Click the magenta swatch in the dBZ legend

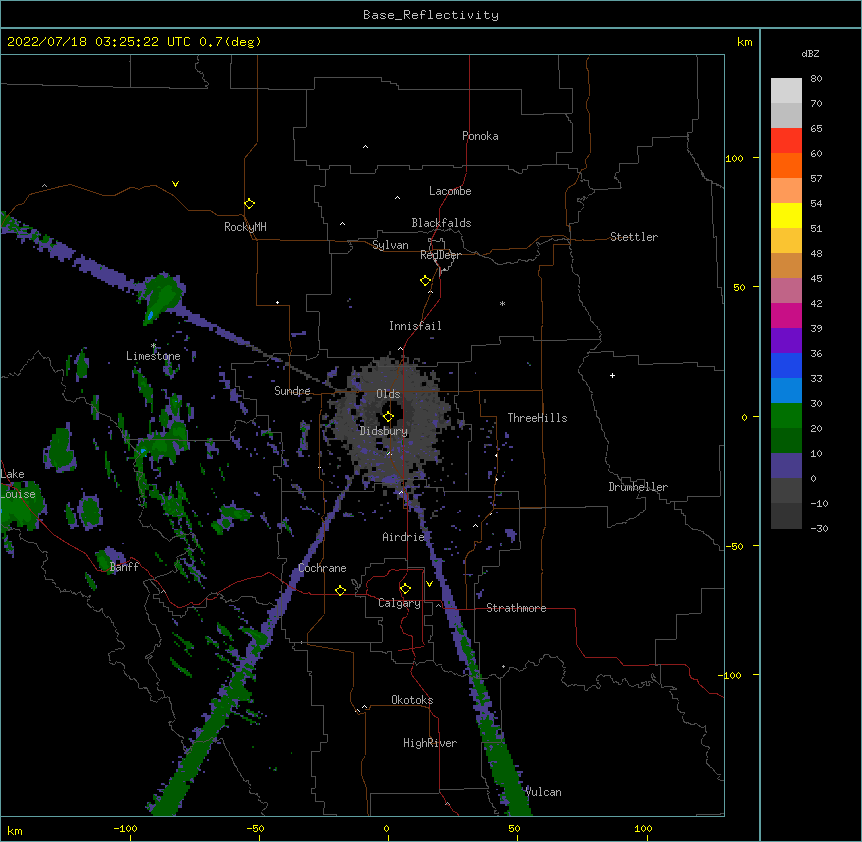(x=786, y=315)
